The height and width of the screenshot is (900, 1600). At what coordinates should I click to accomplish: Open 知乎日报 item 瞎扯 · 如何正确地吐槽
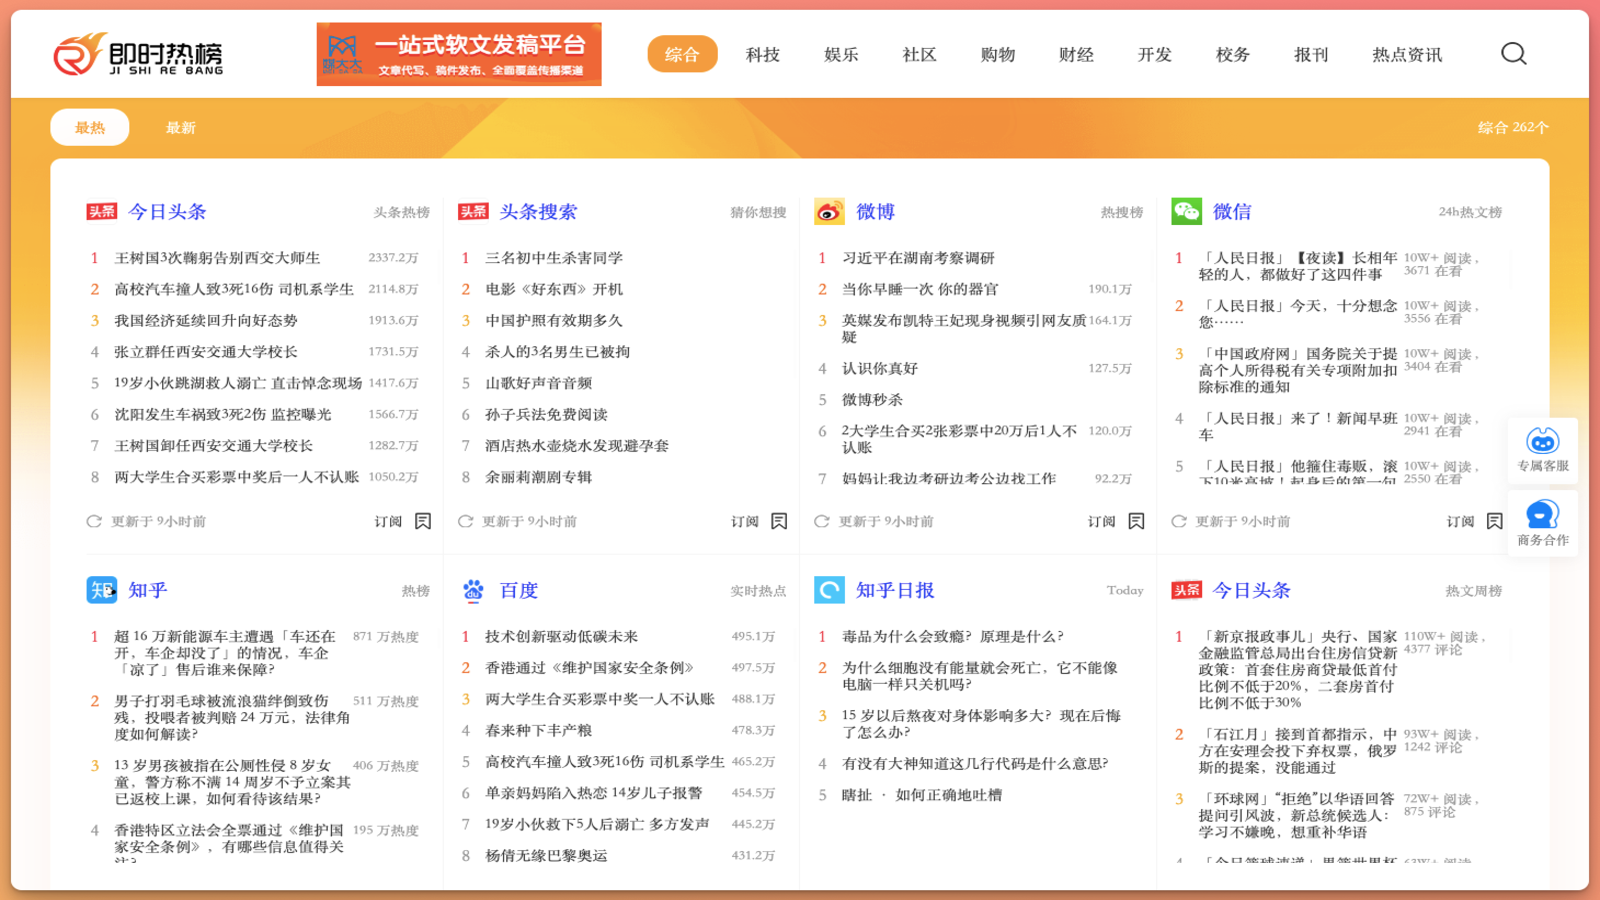(x=922, y=795)
